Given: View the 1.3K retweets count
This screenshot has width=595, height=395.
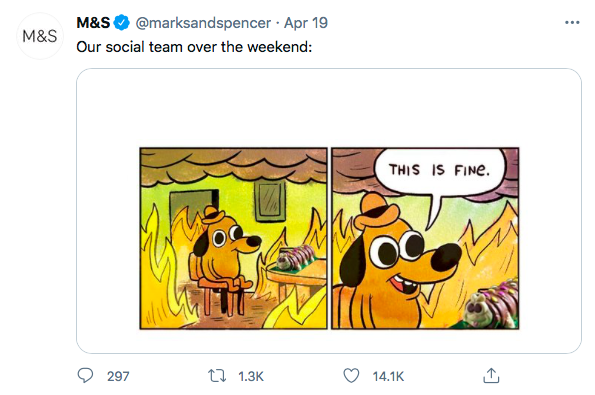Looking at the screenshot, I should (251, 376).
